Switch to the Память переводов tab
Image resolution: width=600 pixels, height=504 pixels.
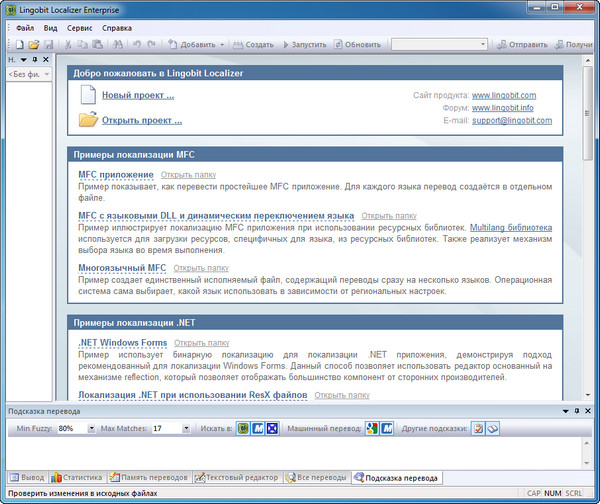pos(149,478)
